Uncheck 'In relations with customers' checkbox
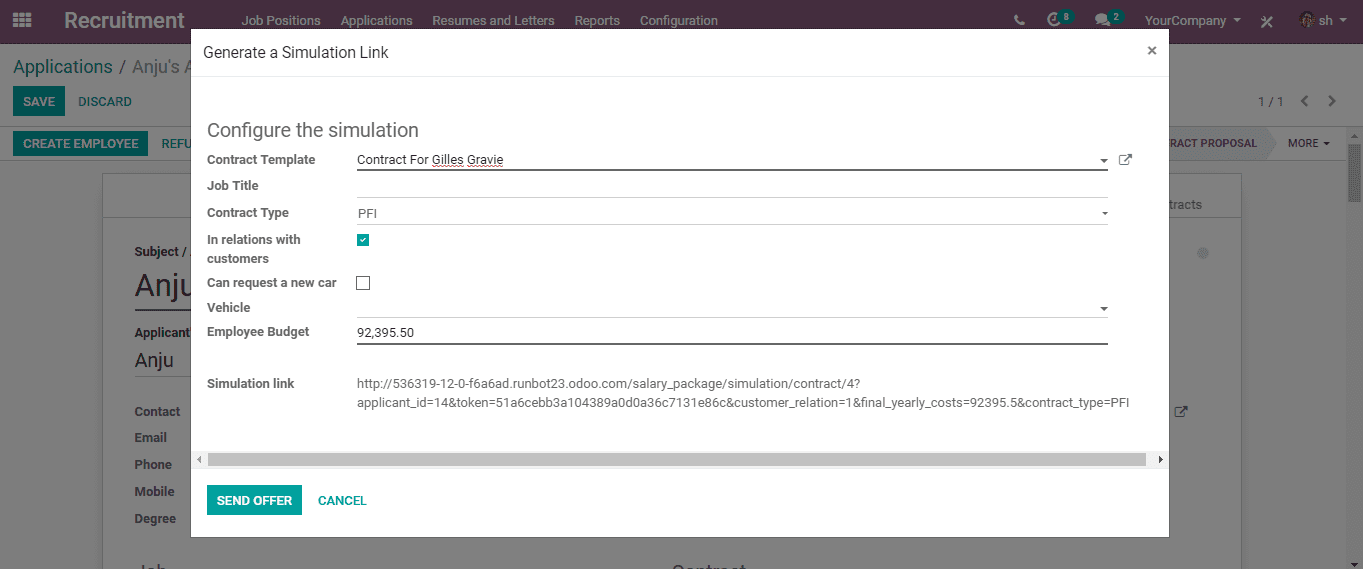 click(363, 240)
